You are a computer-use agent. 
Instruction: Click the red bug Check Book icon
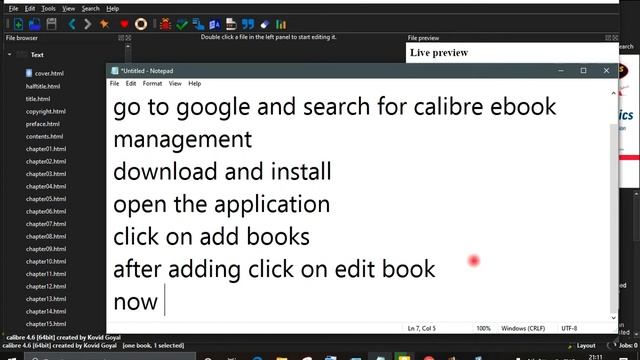point(165,24)
